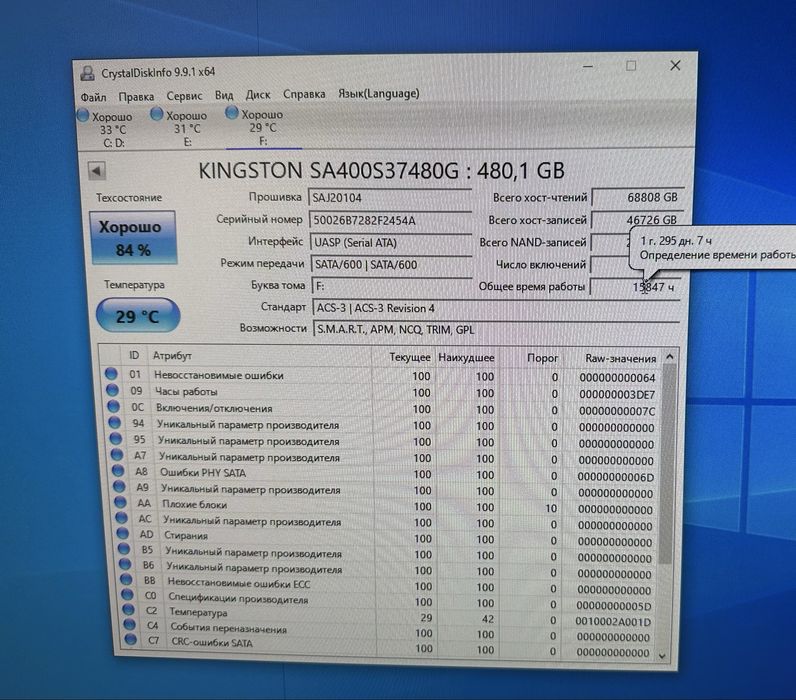Select the События переназначения attribute row
This screenshot has height=700, width=796.
click(390, 631)
